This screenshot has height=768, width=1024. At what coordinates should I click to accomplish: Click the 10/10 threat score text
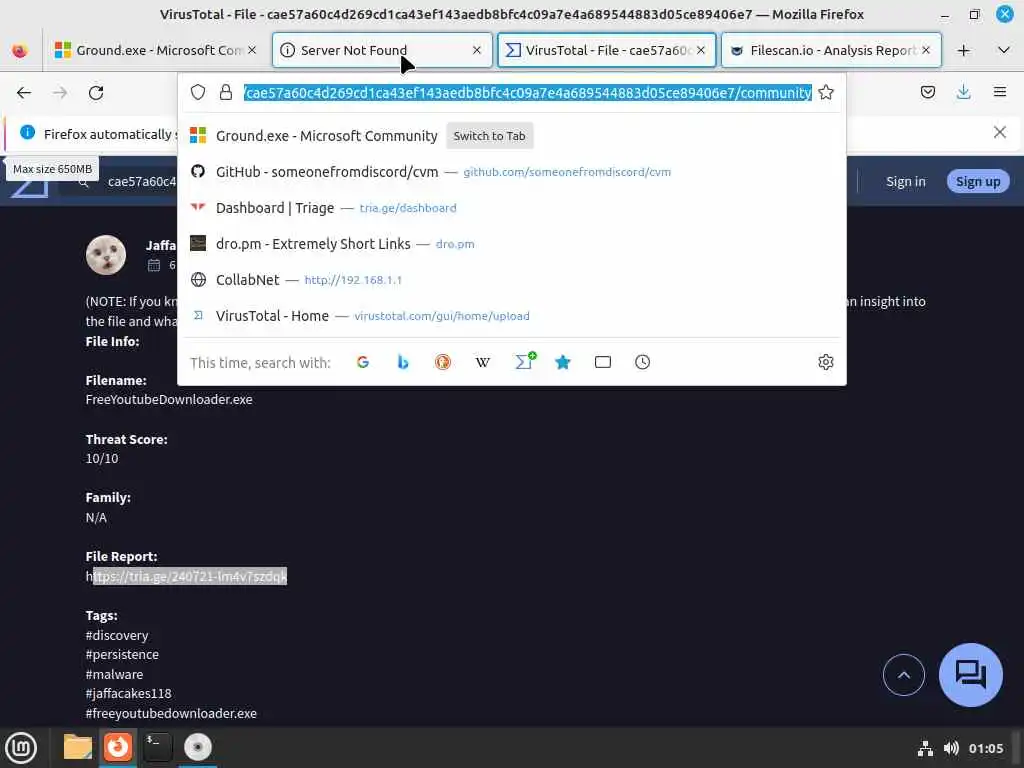102,458
